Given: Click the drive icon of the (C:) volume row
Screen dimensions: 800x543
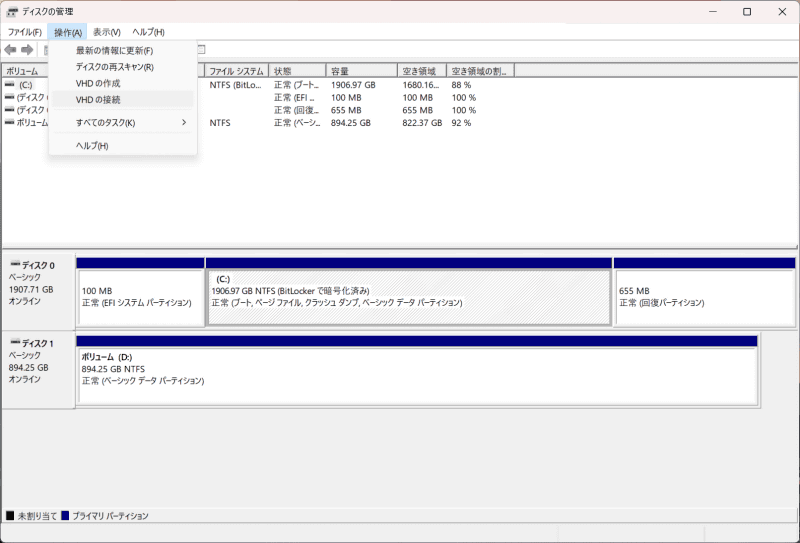Looking at the screenshot, I should [x=10, y=84].
